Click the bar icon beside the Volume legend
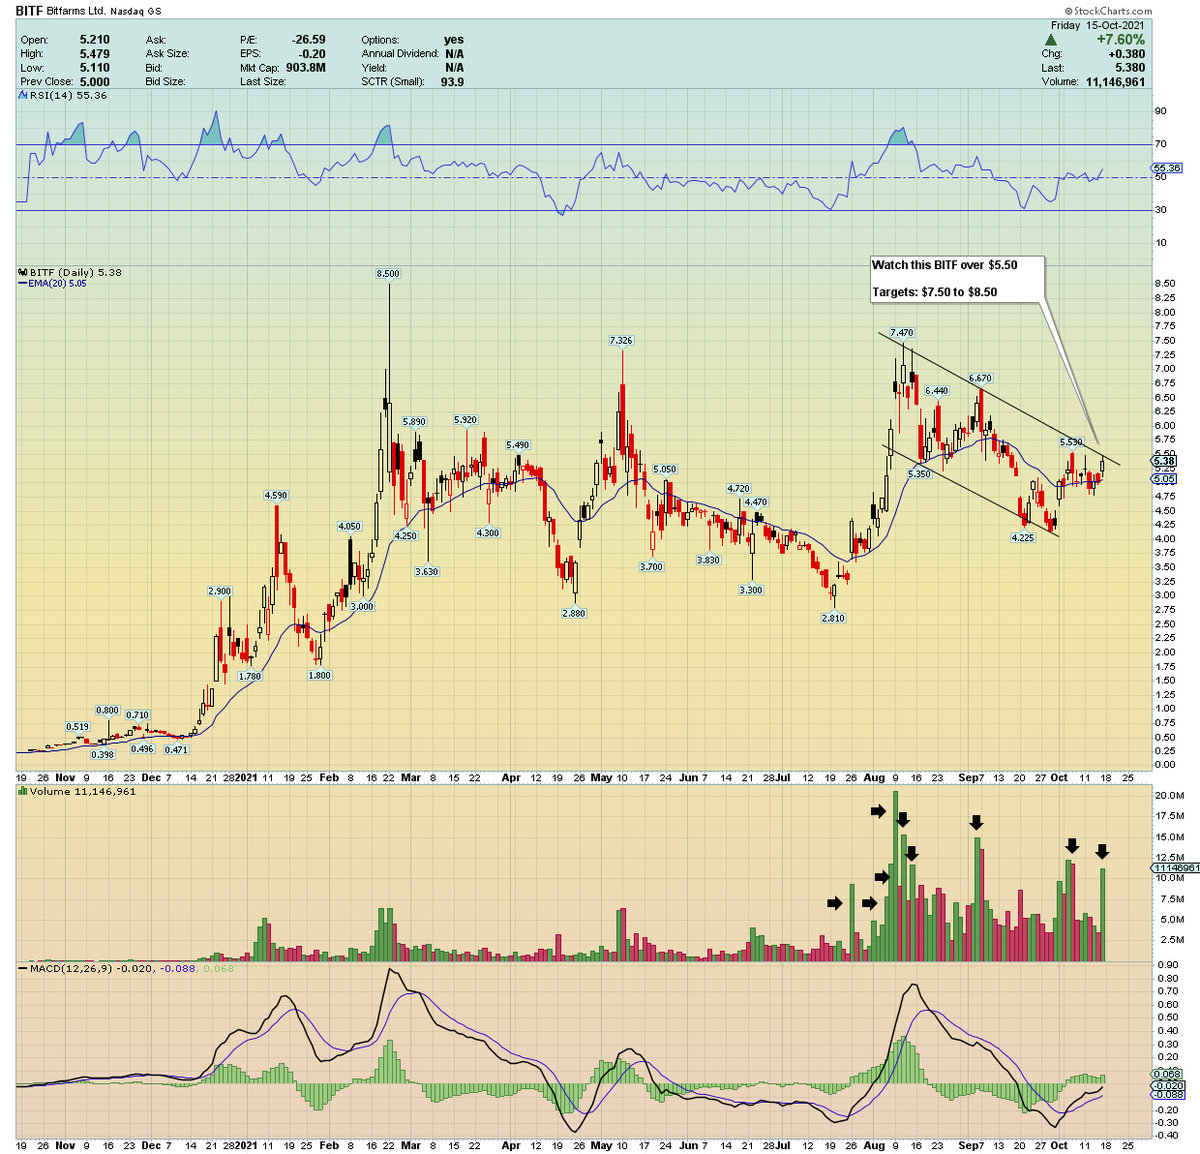Screen dimensions: 1200x1154 click(23, 791)
